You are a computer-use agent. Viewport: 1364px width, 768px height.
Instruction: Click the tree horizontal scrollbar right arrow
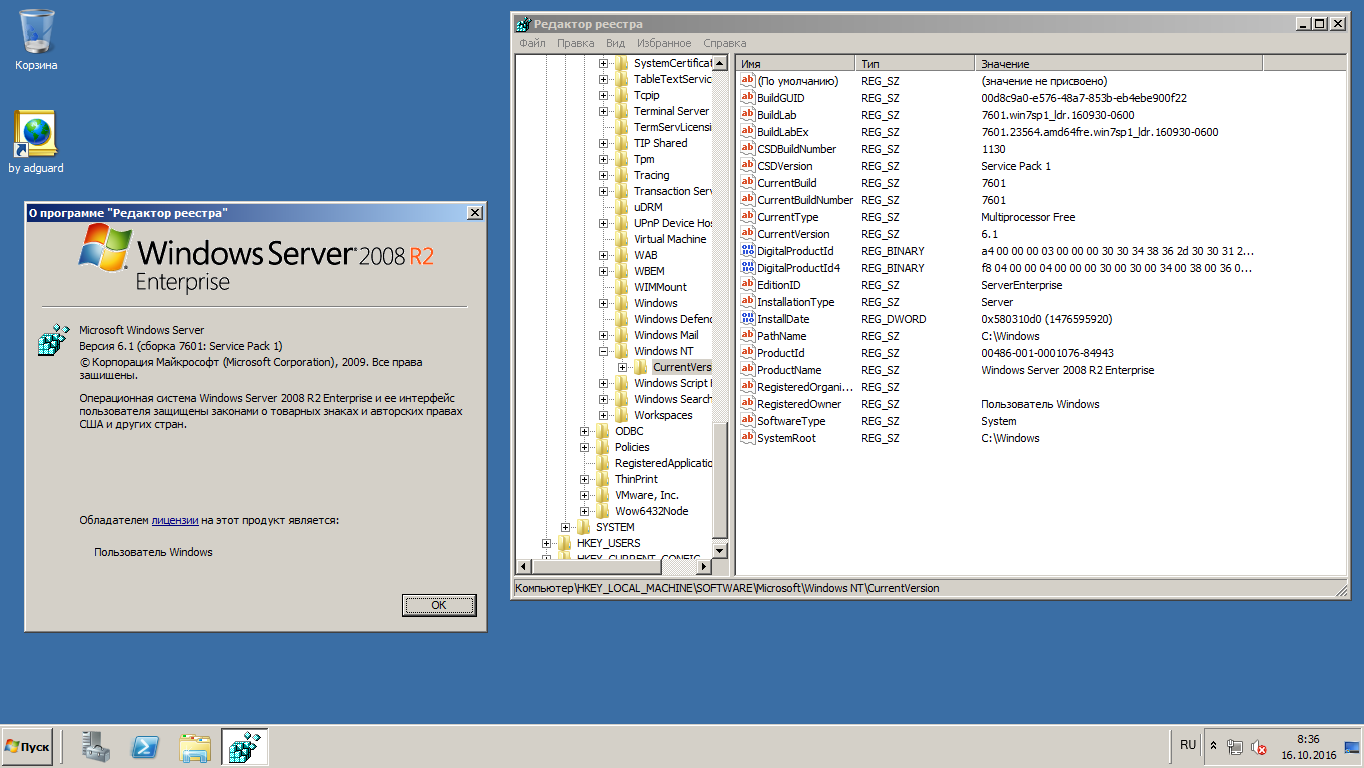704,567
